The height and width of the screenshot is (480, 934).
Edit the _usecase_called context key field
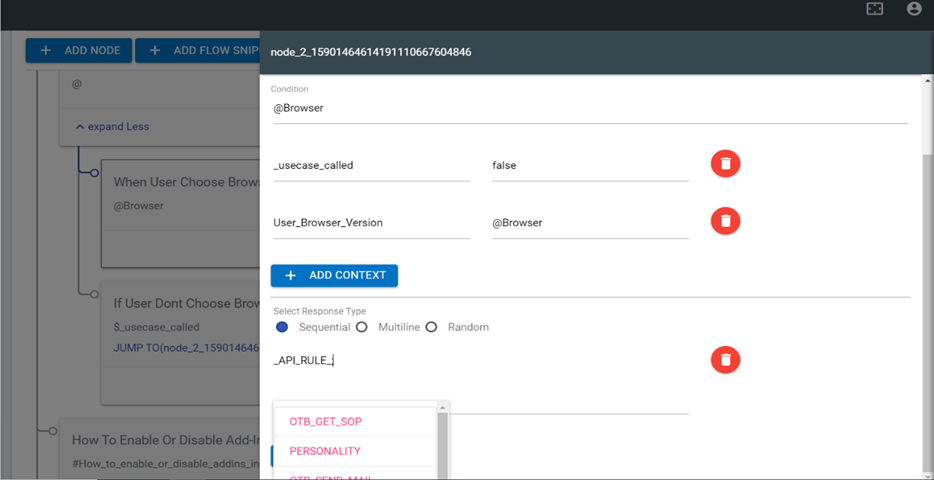(x=372, y=166)
